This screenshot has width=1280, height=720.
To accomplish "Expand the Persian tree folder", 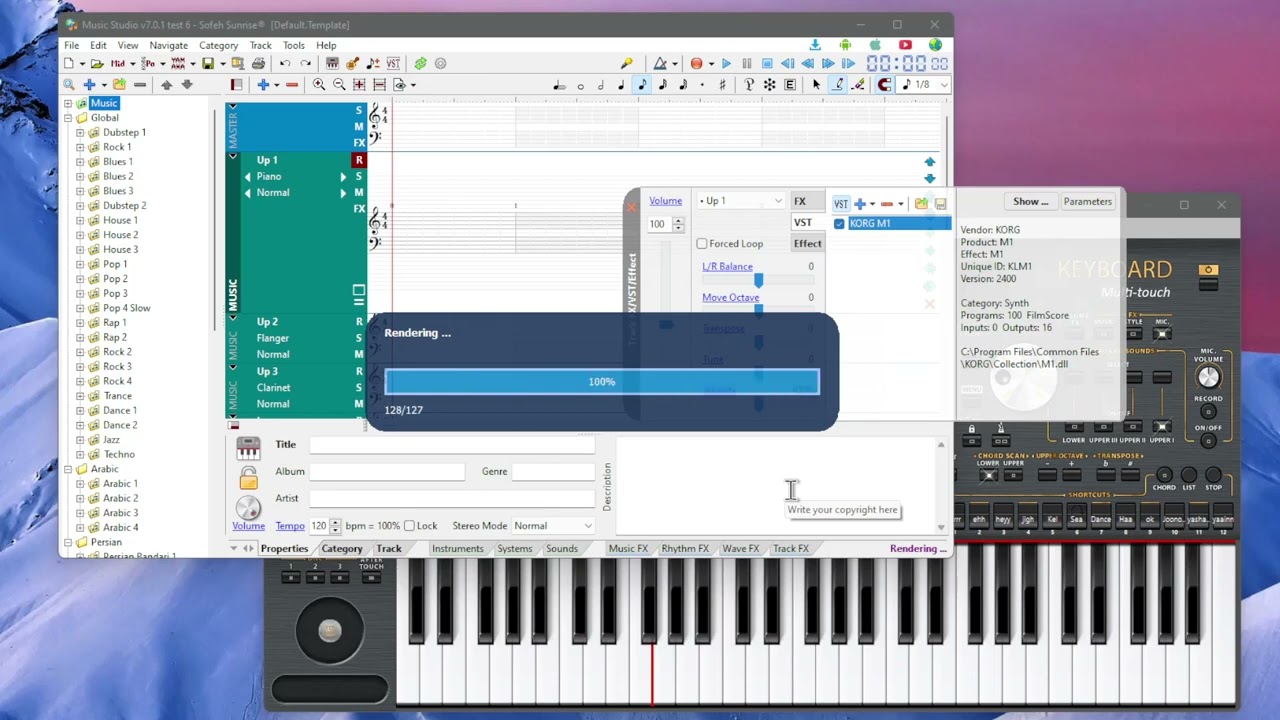I will pyautogui.click(x=68, y=543).
